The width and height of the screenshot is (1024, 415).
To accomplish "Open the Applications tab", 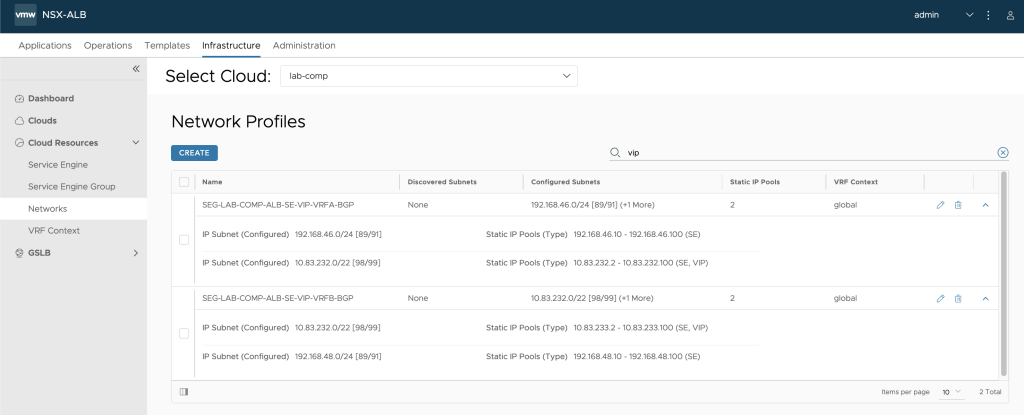I will pos(44,45).
